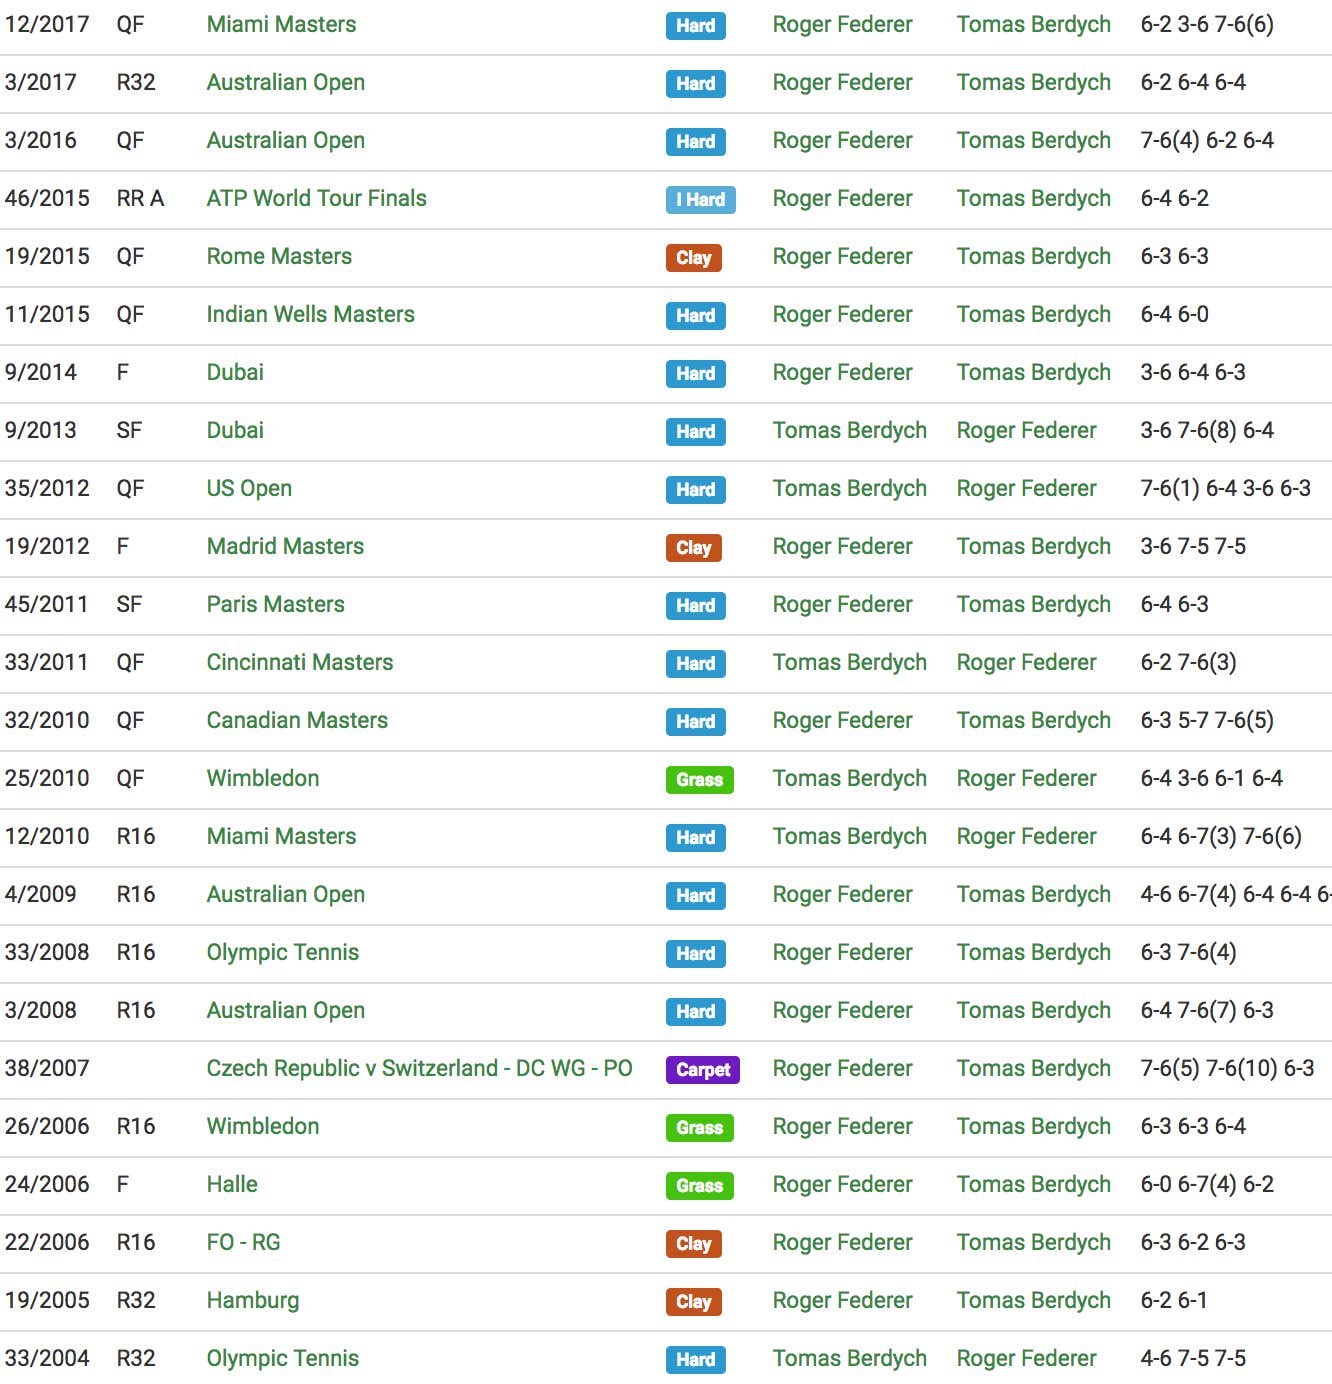Open the ATP World Tour Finals tournament link
This screenshot has height=1384, width=1332.
pos(316,198)
